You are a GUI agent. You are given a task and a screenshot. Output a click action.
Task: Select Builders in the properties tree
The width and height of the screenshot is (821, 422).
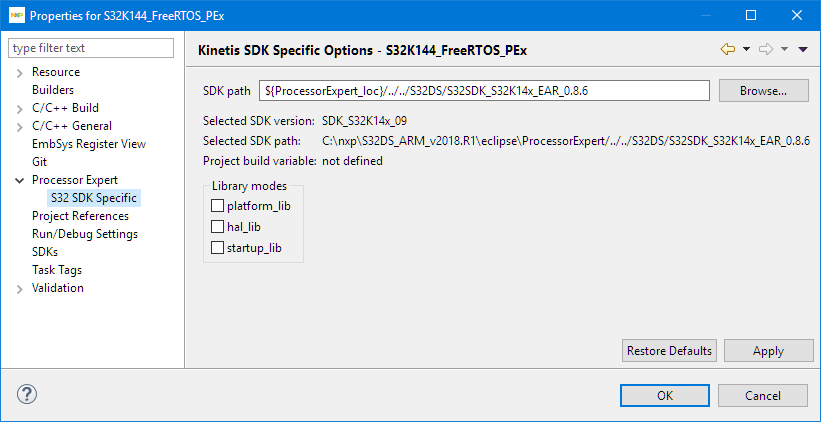coord(53,90)
